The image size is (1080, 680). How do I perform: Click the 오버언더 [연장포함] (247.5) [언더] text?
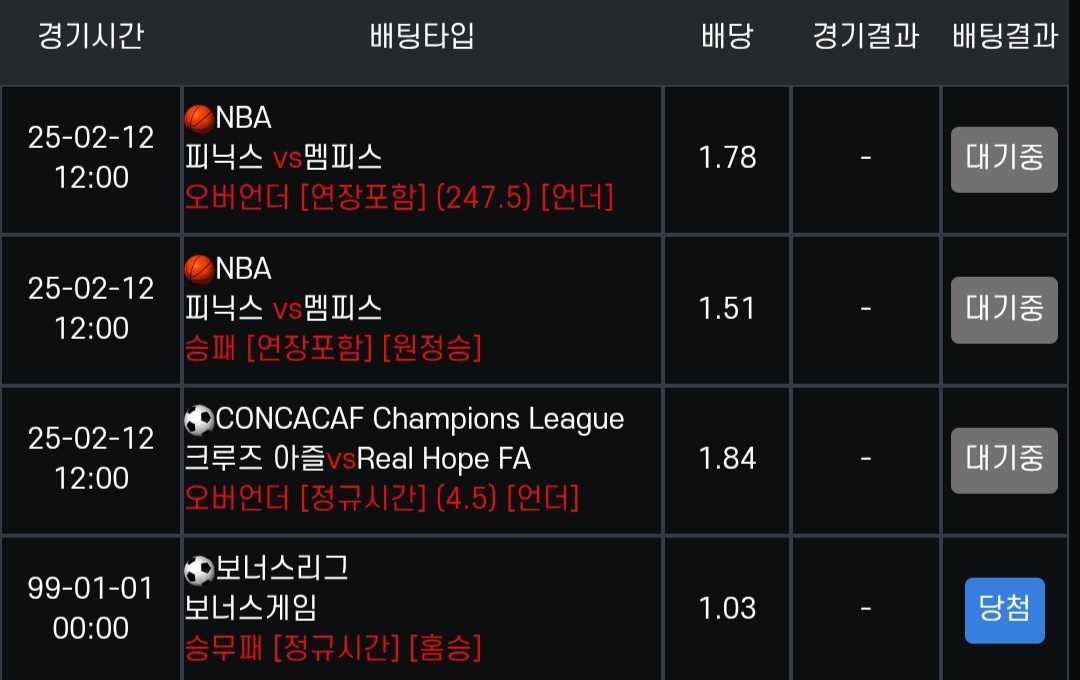tap(399, 197)
